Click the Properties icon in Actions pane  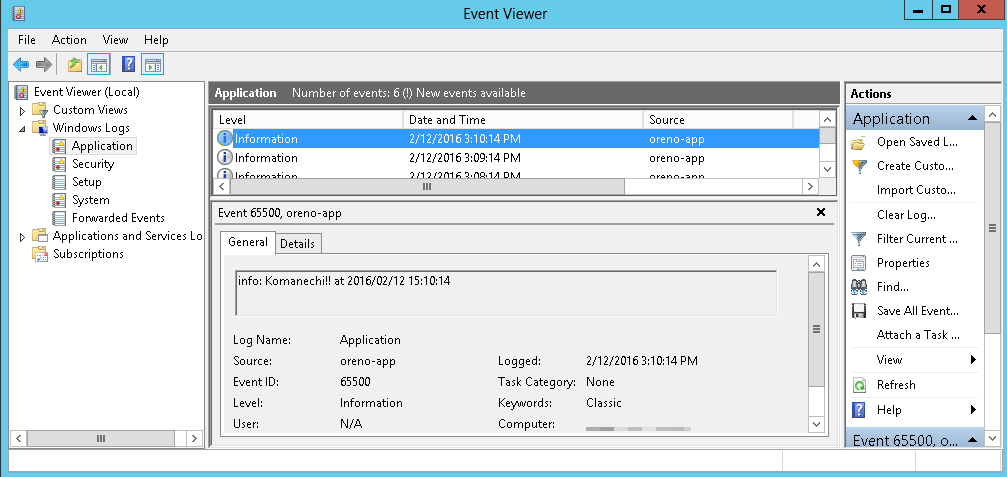[x=859, y=263]
